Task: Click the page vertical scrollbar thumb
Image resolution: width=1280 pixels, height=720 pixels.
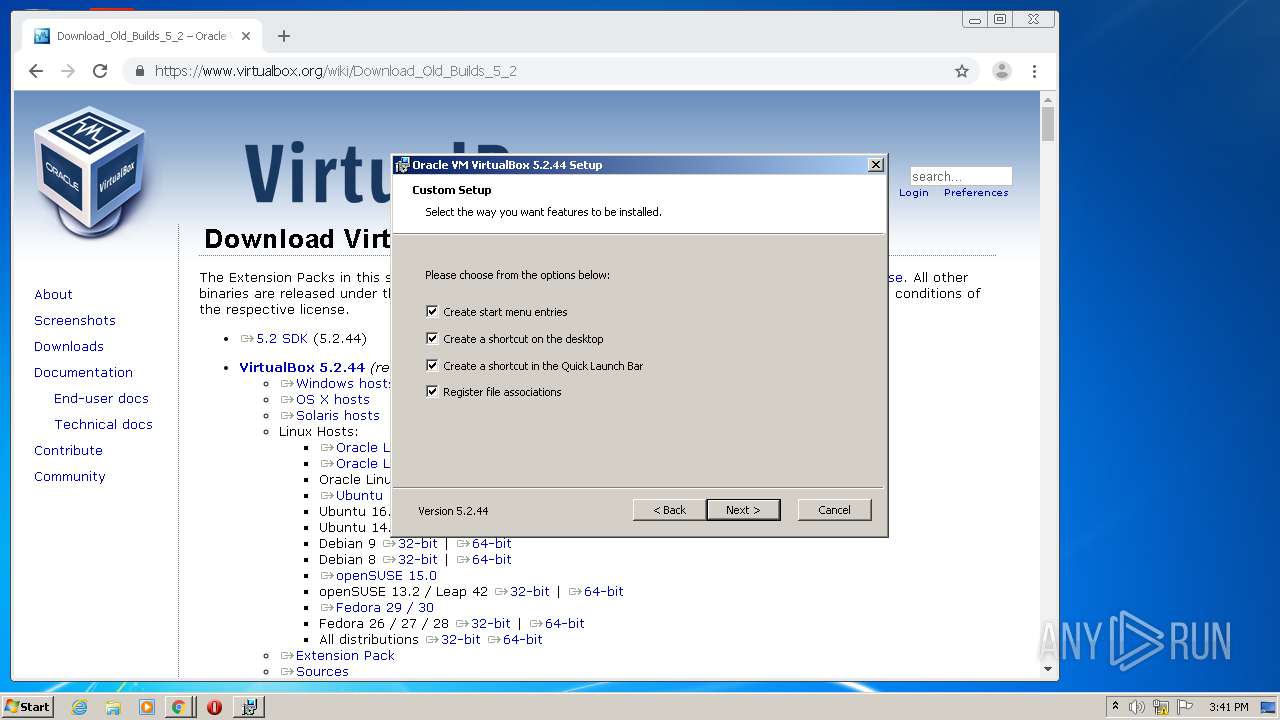Action: tap(1048, 124)
